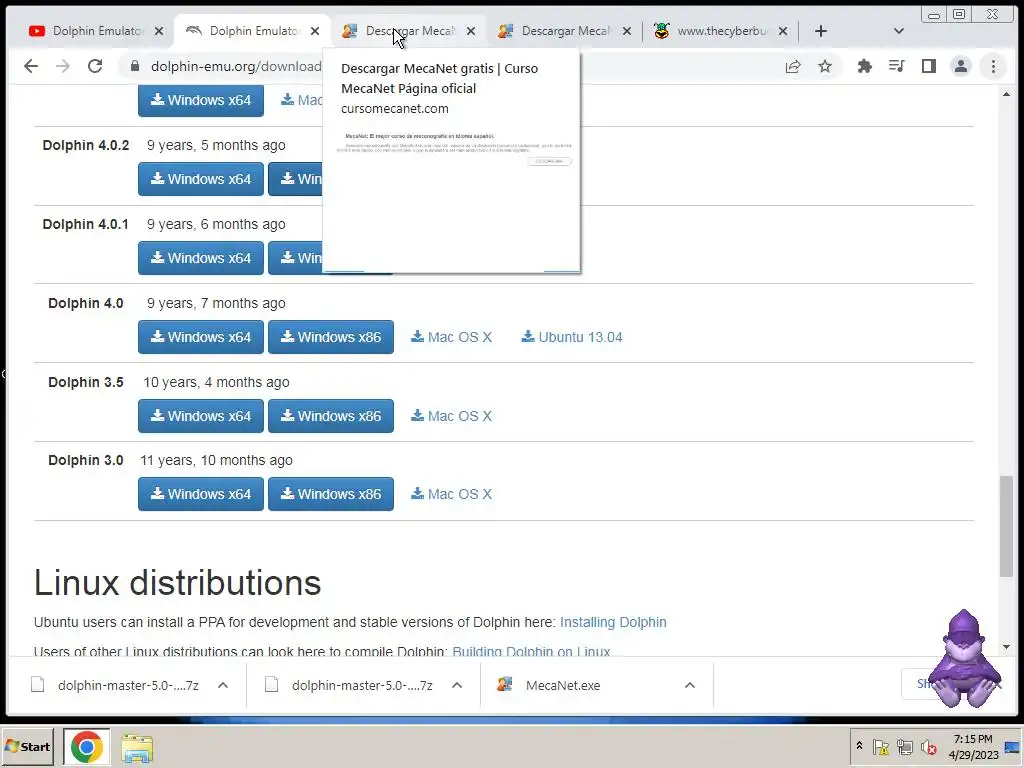Open Windows Explorer from the taskbar
1024x768 pixels.
(137, 748)
